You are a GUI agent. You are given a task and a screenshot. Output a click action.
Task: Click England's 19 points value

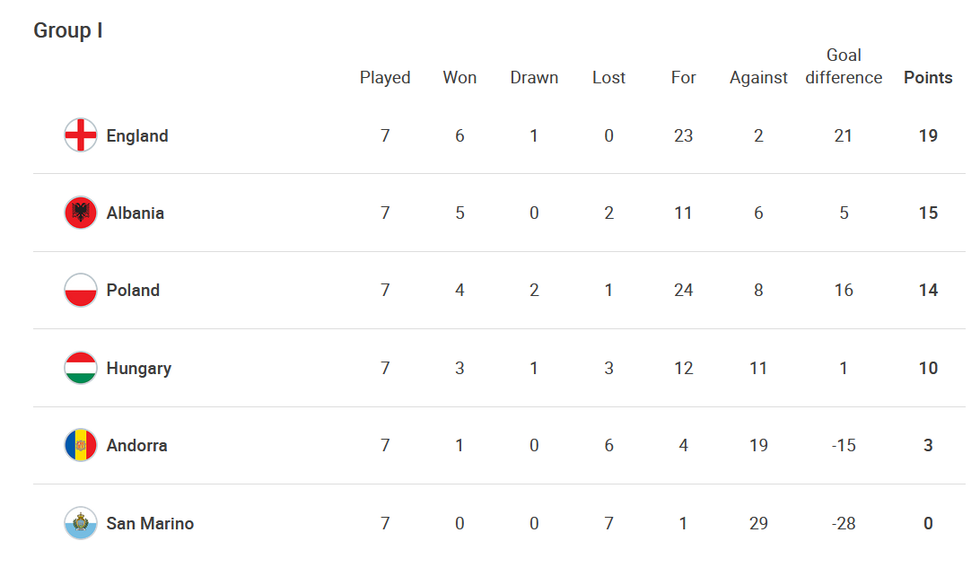pyautogui.click(x=928, y=136)
